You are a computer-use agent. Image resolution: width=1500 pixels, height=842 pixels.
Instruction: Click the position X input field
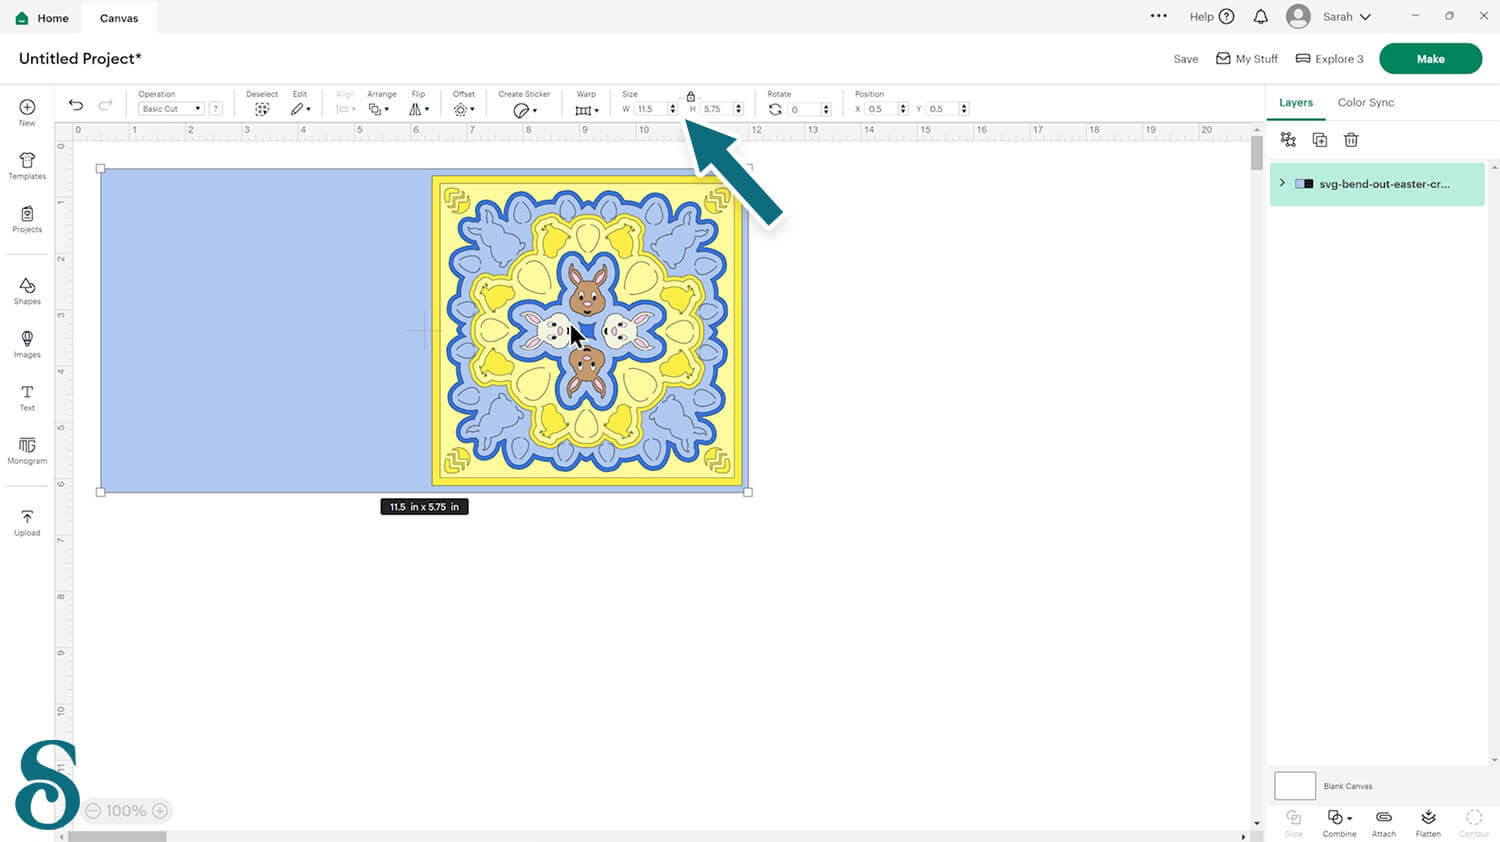pyautogui.click(x=882, y=109)
